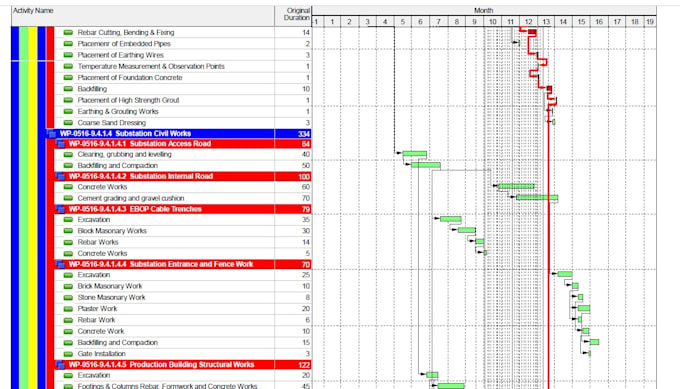Click the Cement grading and gravel cushion icon
Screen dimensions: 680x389
[68, 198]
